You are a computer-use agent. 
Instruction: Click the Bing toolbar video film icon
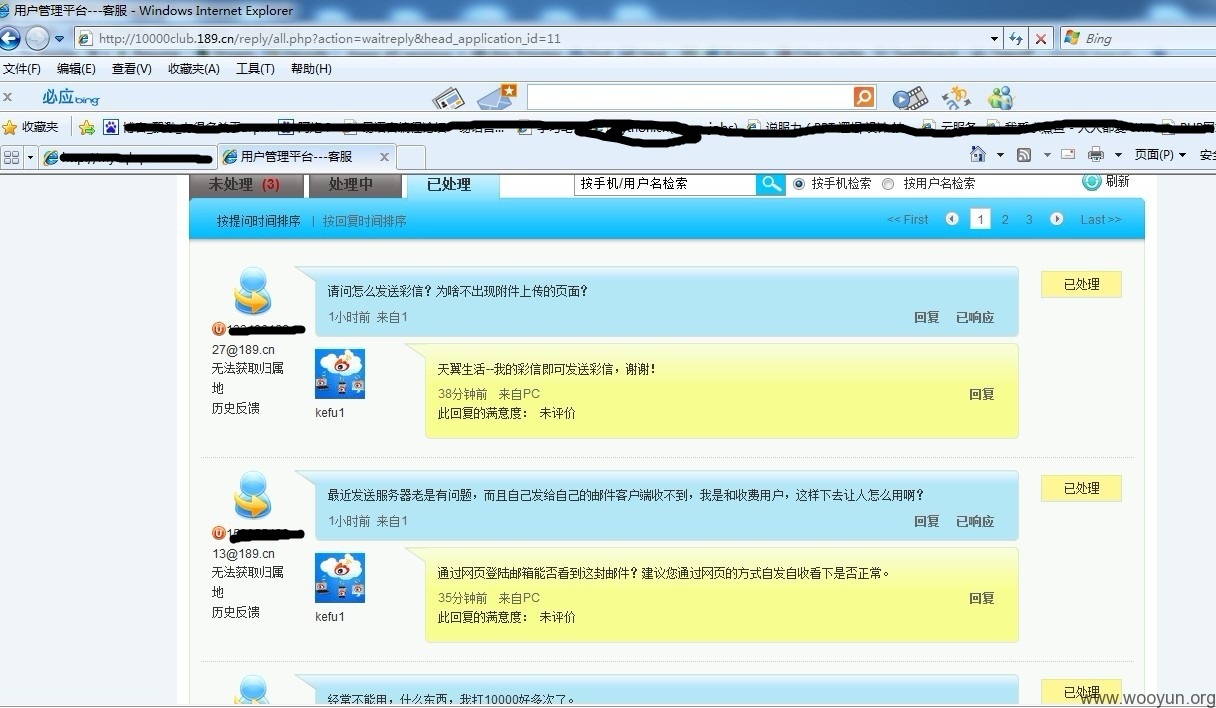tap(909, 98)
